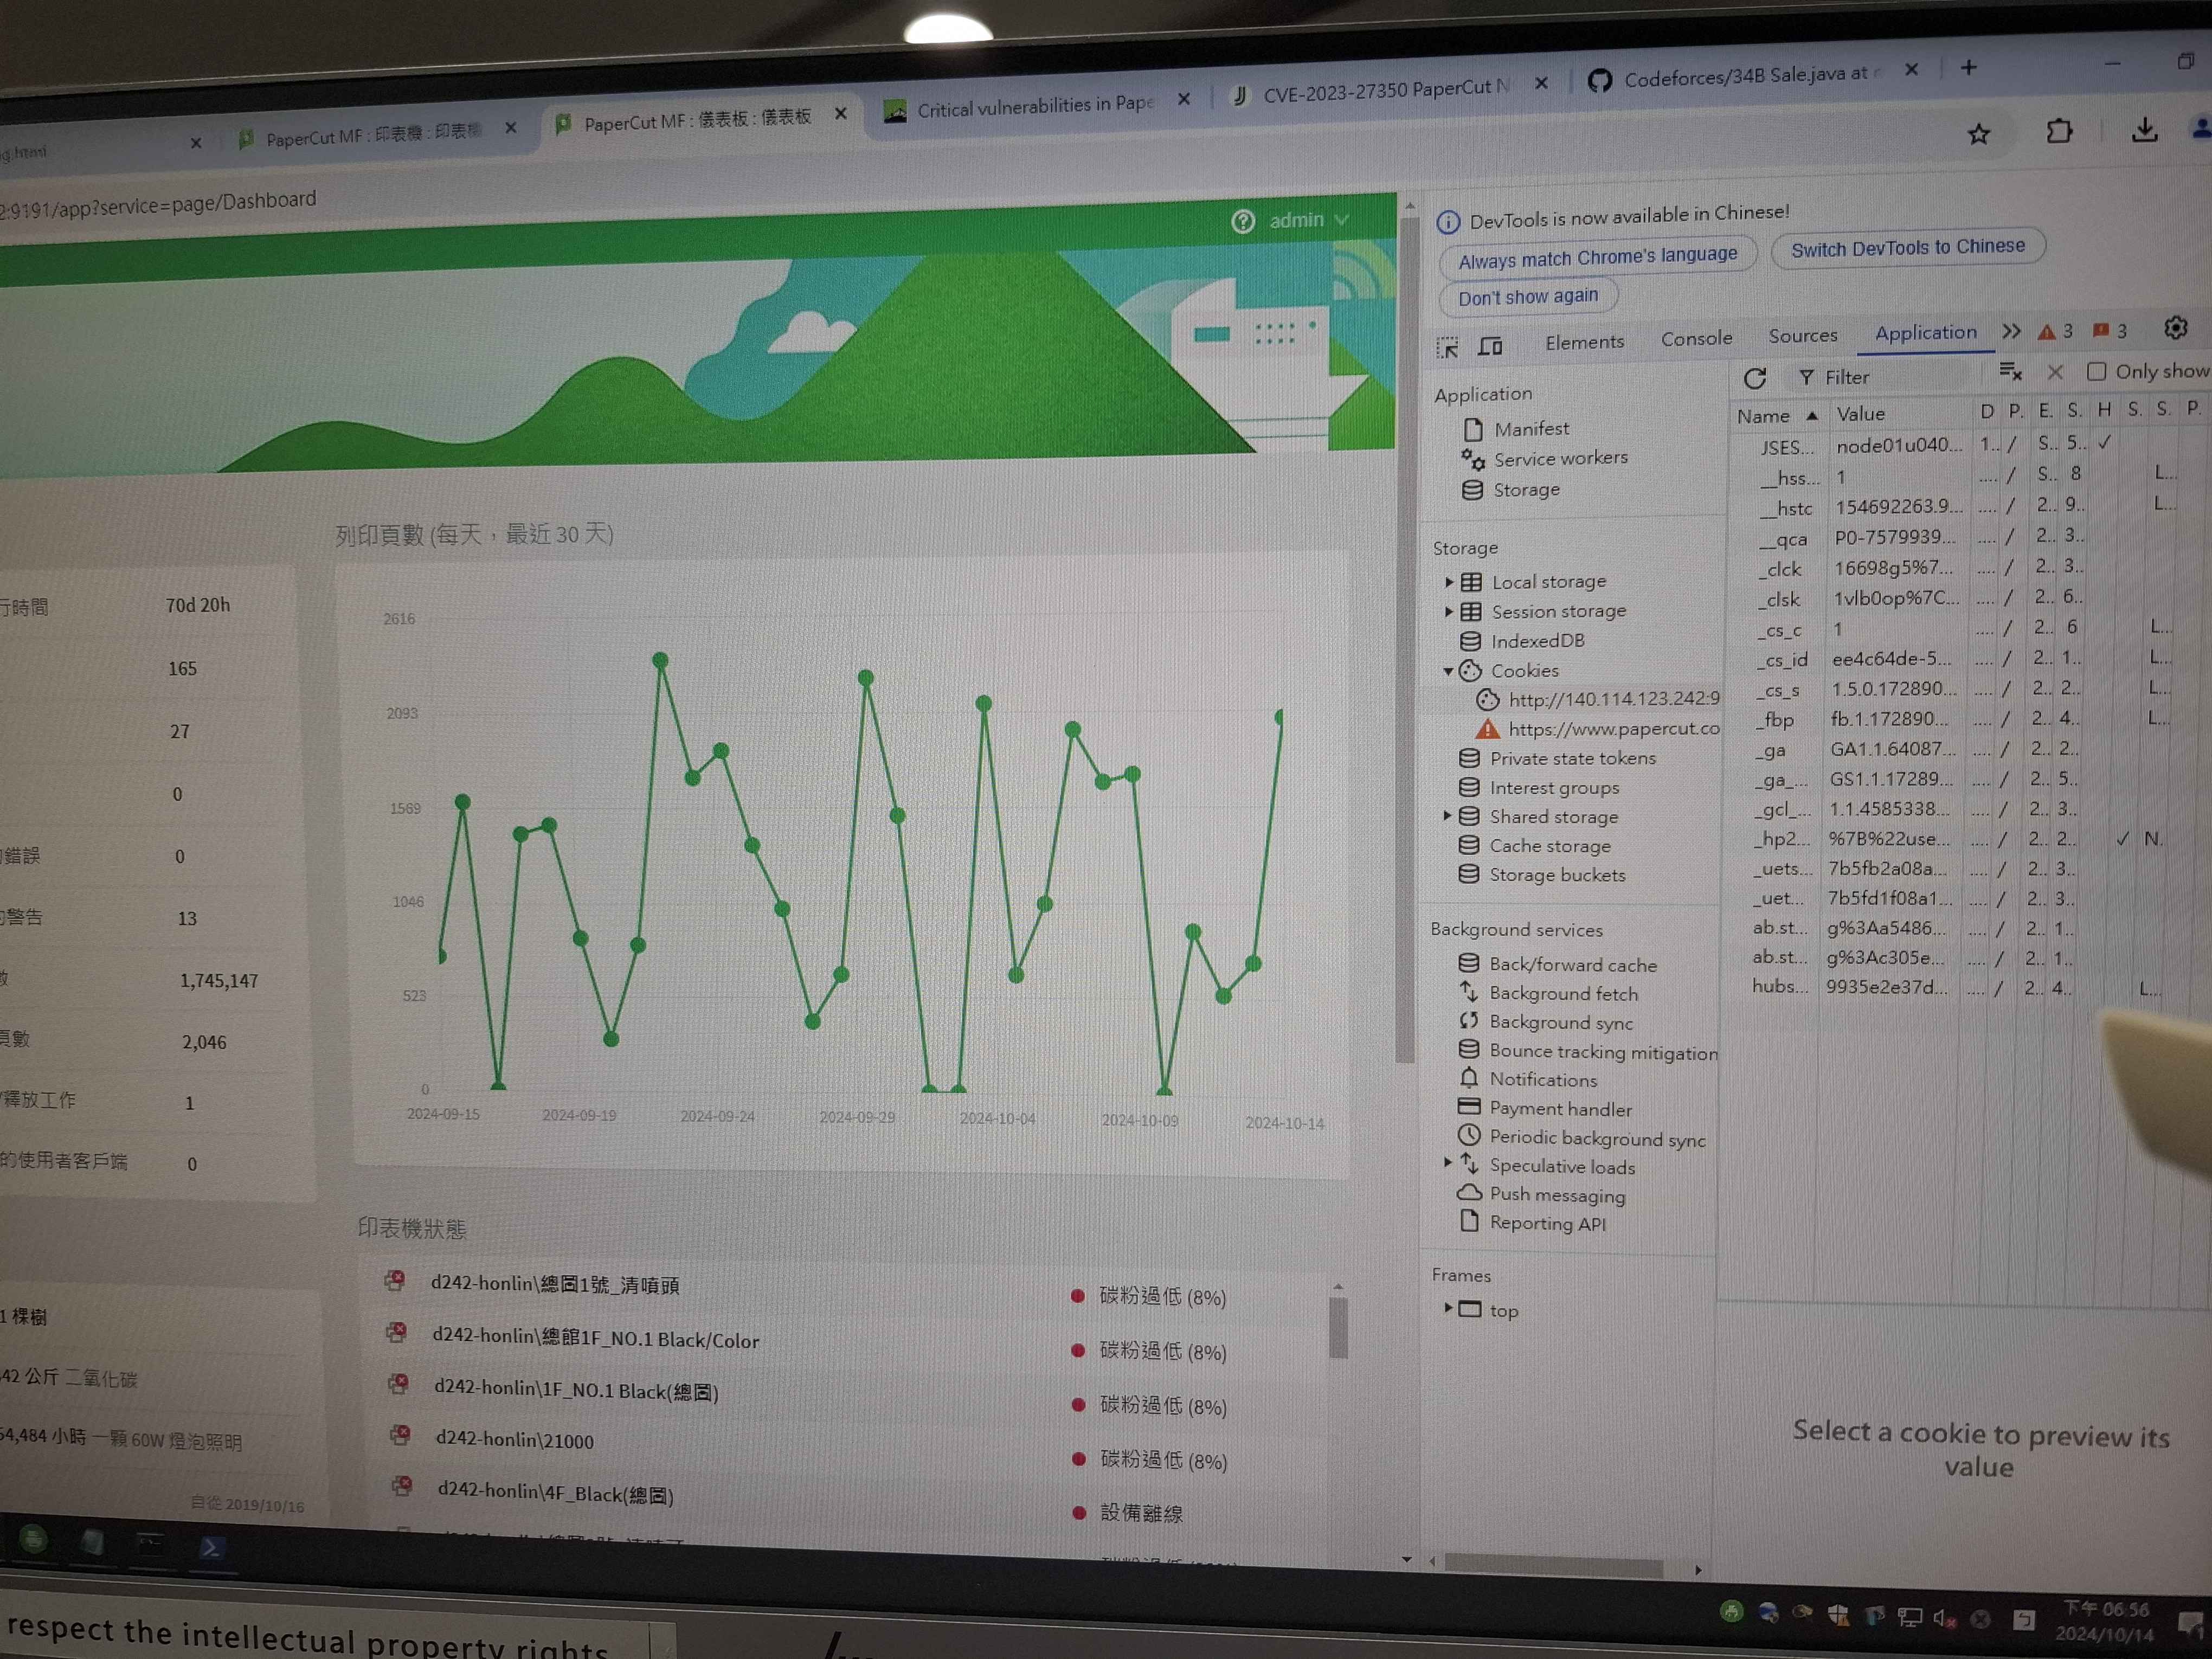Click Always match Chrome's language
Viewport: 2212px width, 1659px height.
tap(1597, 257)
